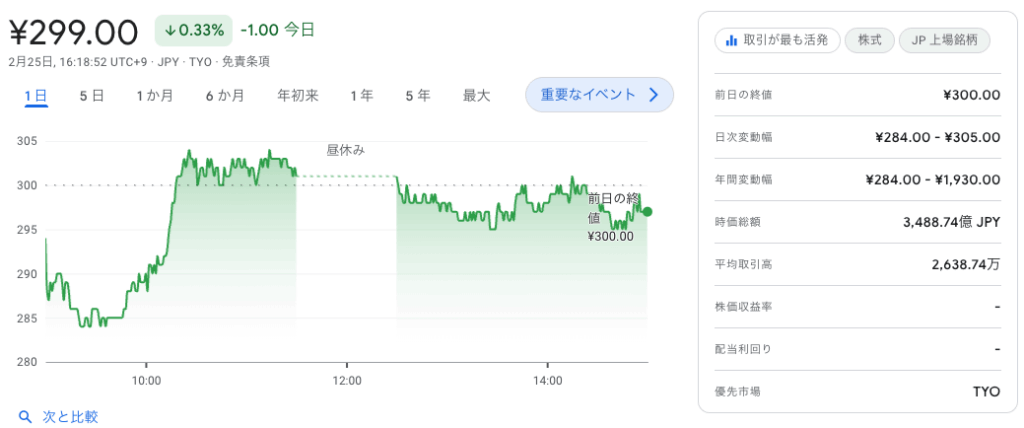Click the green current-price dot on chart
Screen dimensions: 1024x428
pos(648,211)
